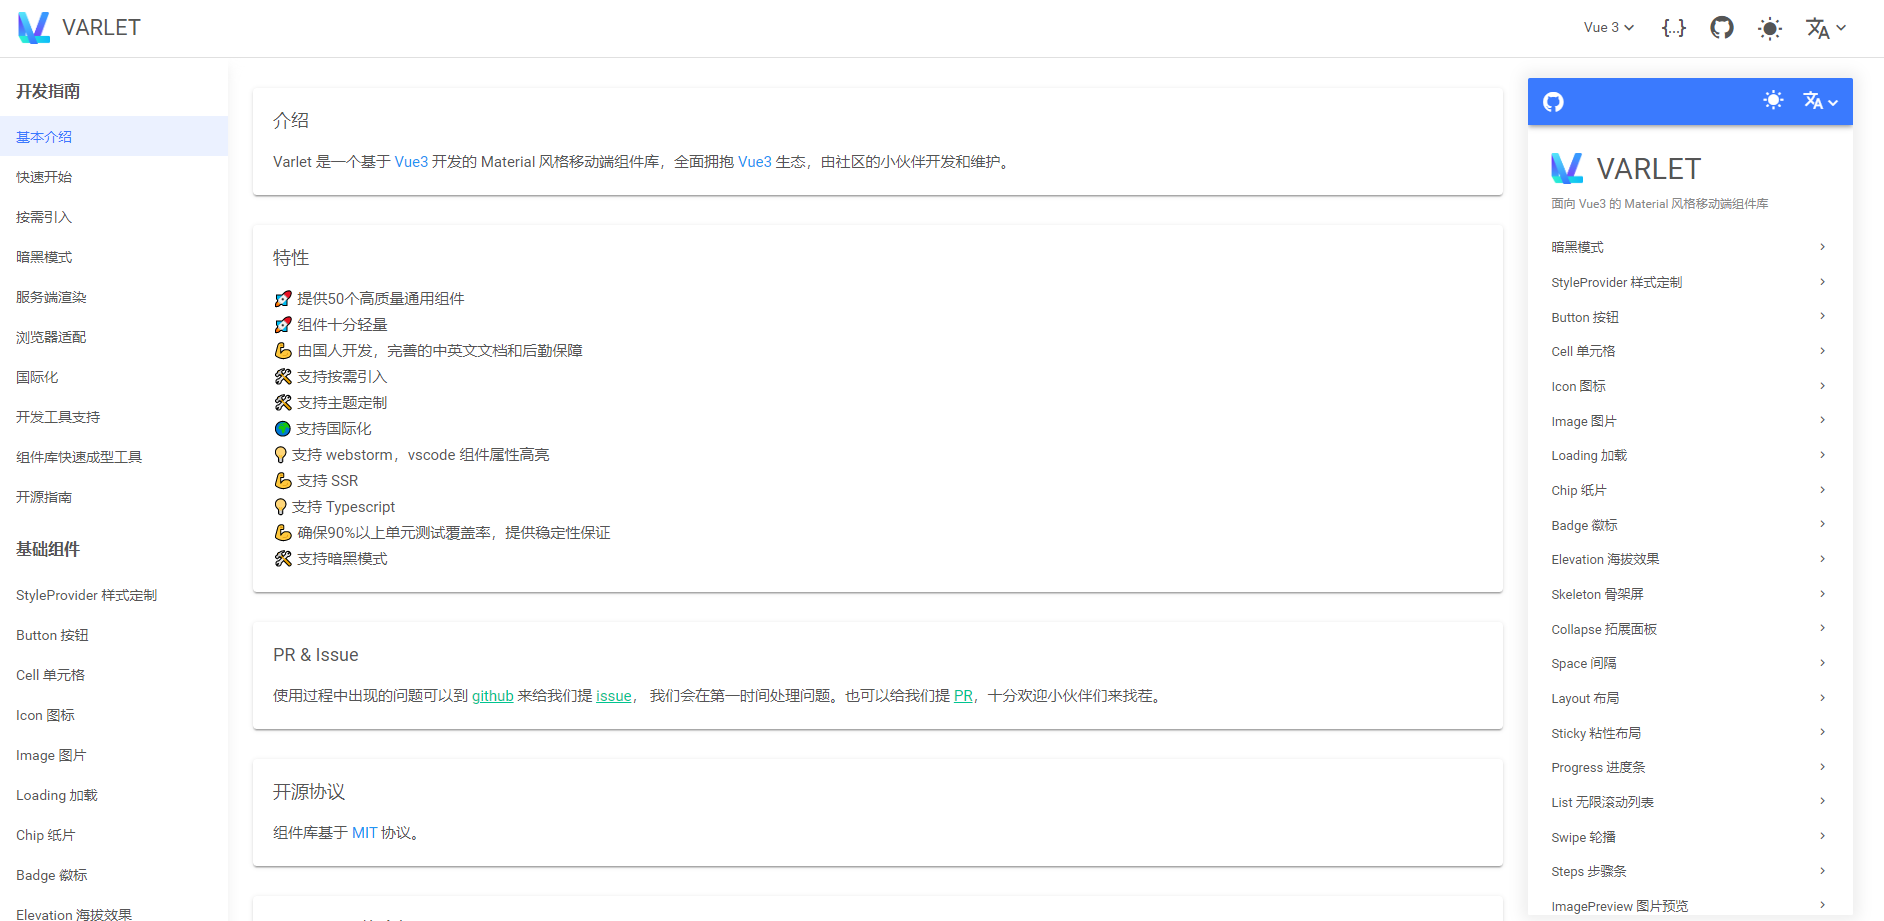This screenshot has height=921, width=1884.
Task: Open 快速开始 sidebar item
Action: point(114,177)
